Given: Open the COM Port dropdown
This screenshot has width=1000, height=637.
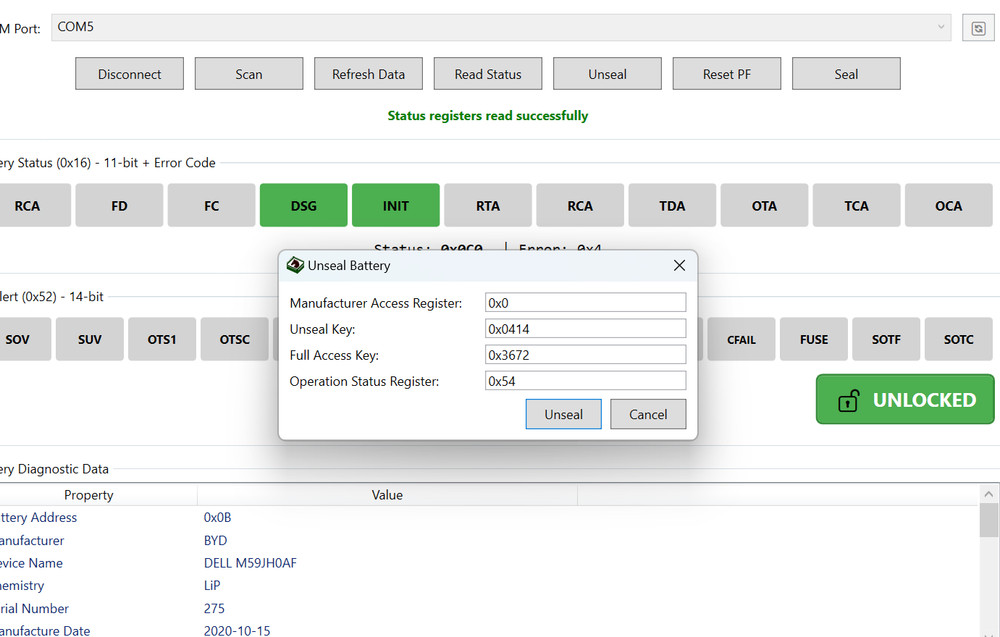Looking at the screenshot, I should click(500, 28).
